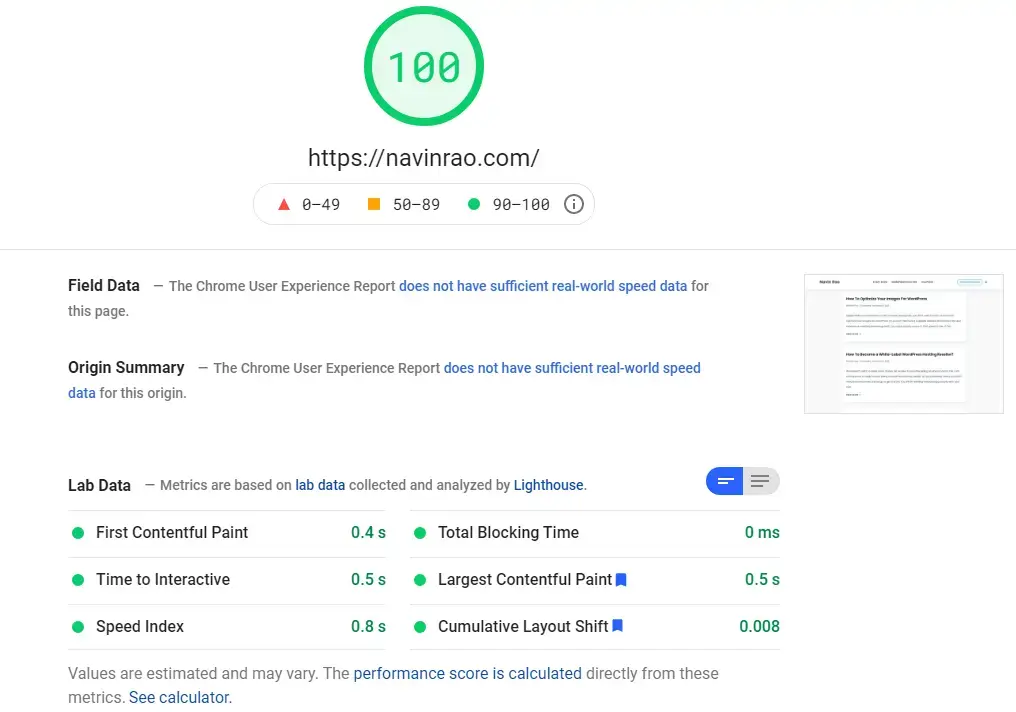
Task: Click the green dot beside Speed Index
Action: tap(78, 626)
